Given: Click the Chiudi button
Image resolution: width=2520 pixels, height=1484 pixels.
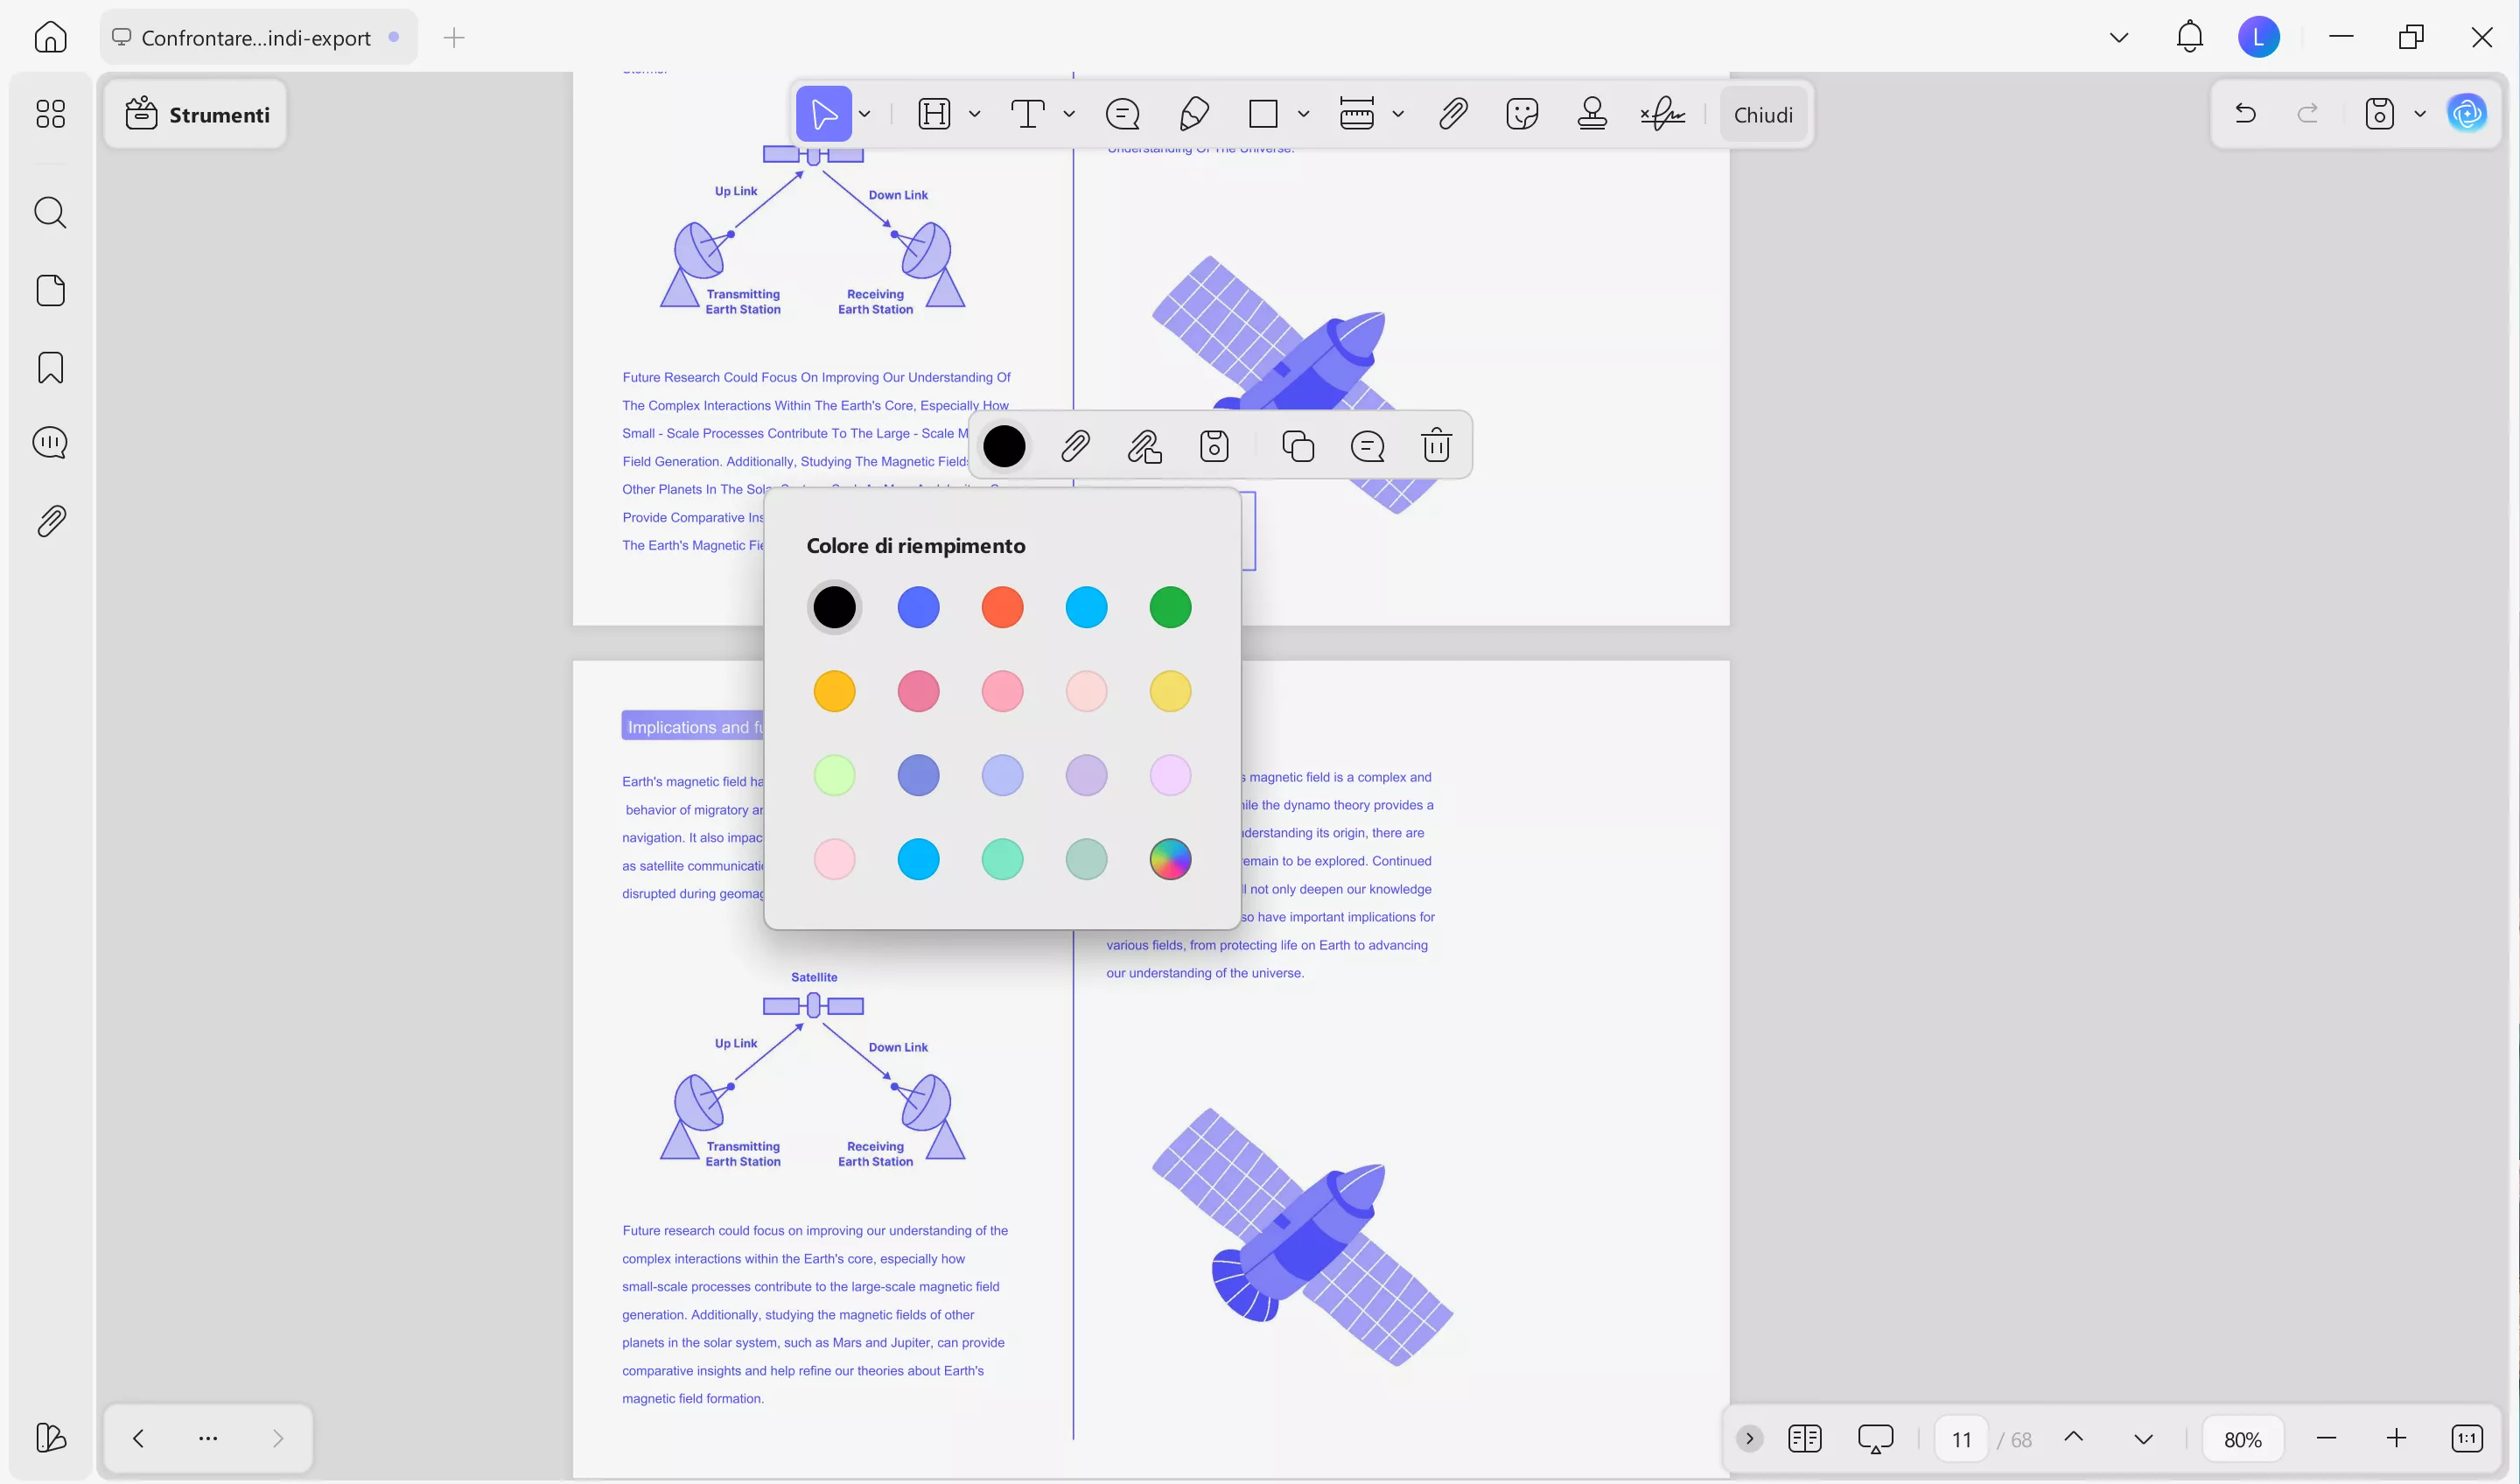Looking at the screenshot, I should coord(1763,115).
